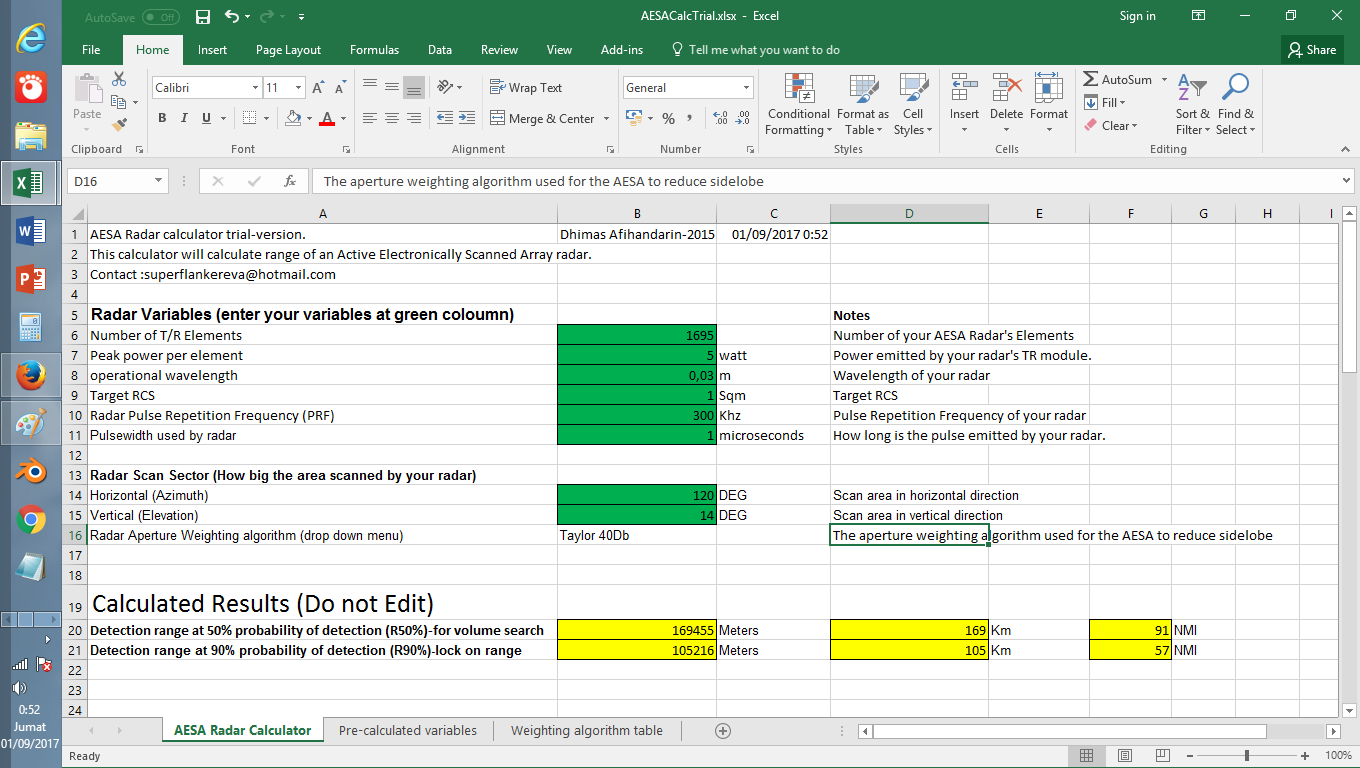Open Format as Table gallery

point(863,104)
